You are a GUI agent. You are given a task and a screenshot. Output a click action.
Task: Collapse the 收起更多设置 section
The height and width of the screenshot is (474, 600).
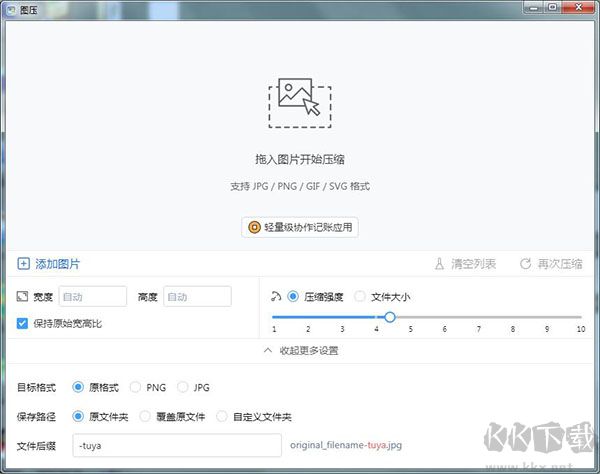pos(300,350)
